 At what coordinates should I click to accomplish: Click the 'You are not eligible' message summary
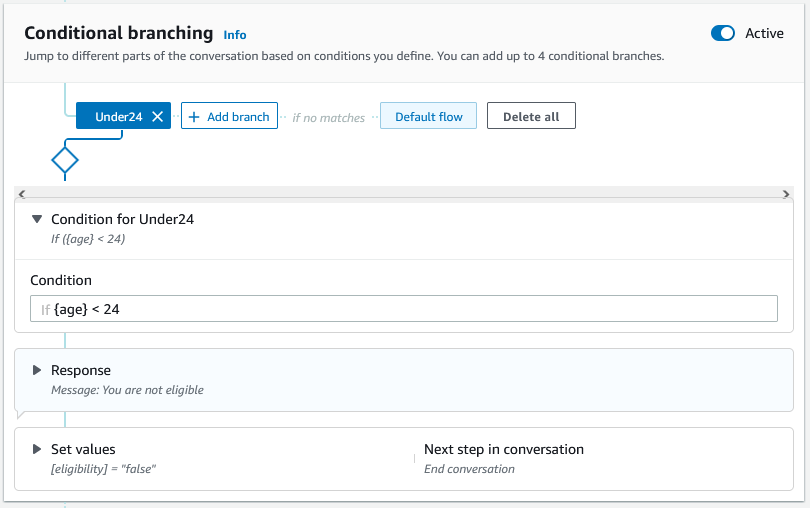pos(127,390)
